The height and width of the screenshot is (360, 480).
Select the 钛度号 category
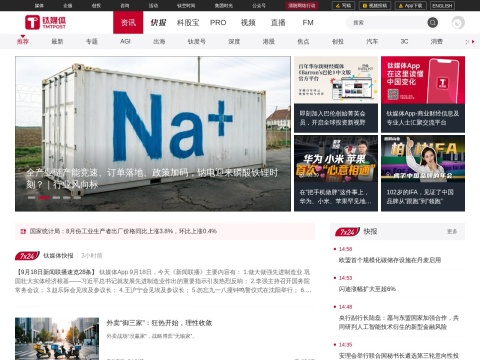pos(197,41)
